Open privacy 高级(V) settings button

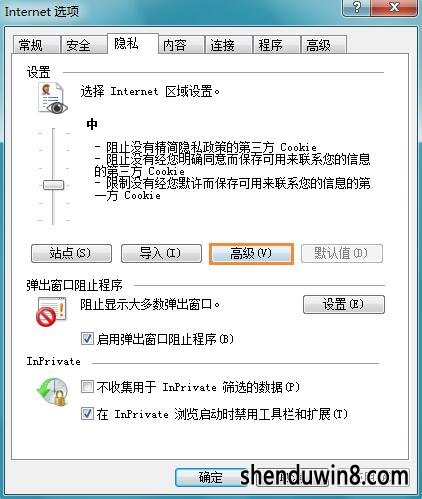pos(251,254)
